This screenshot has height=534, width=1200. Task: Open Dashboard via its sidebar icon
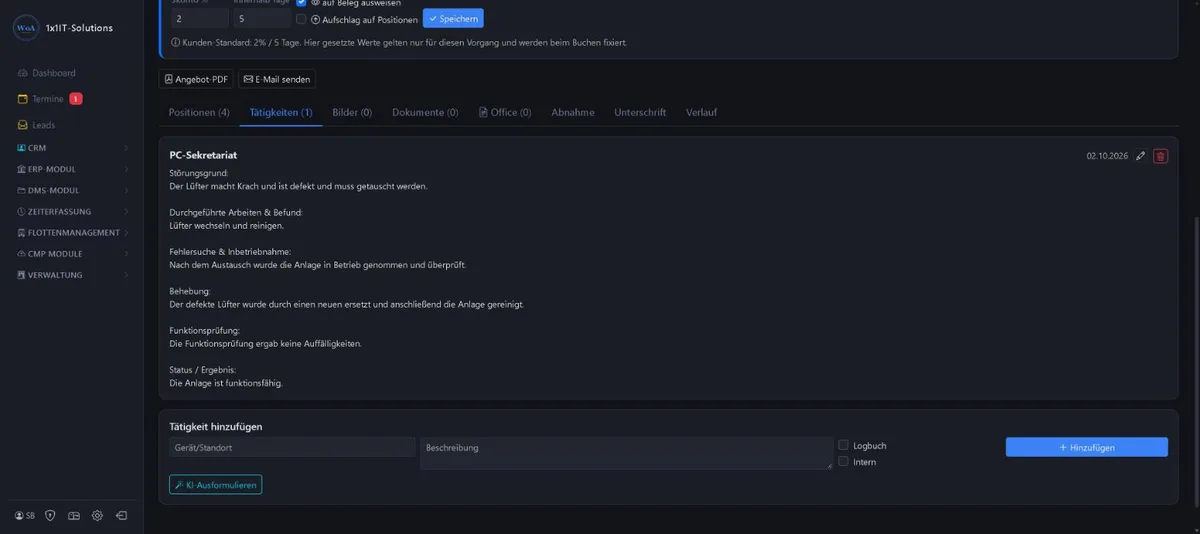pyautogui.click(x=23, y=73)
